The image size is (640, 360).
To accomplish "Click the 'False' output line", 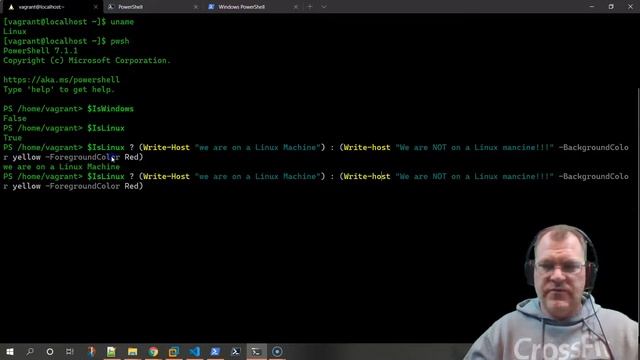I will pos(15,118).
